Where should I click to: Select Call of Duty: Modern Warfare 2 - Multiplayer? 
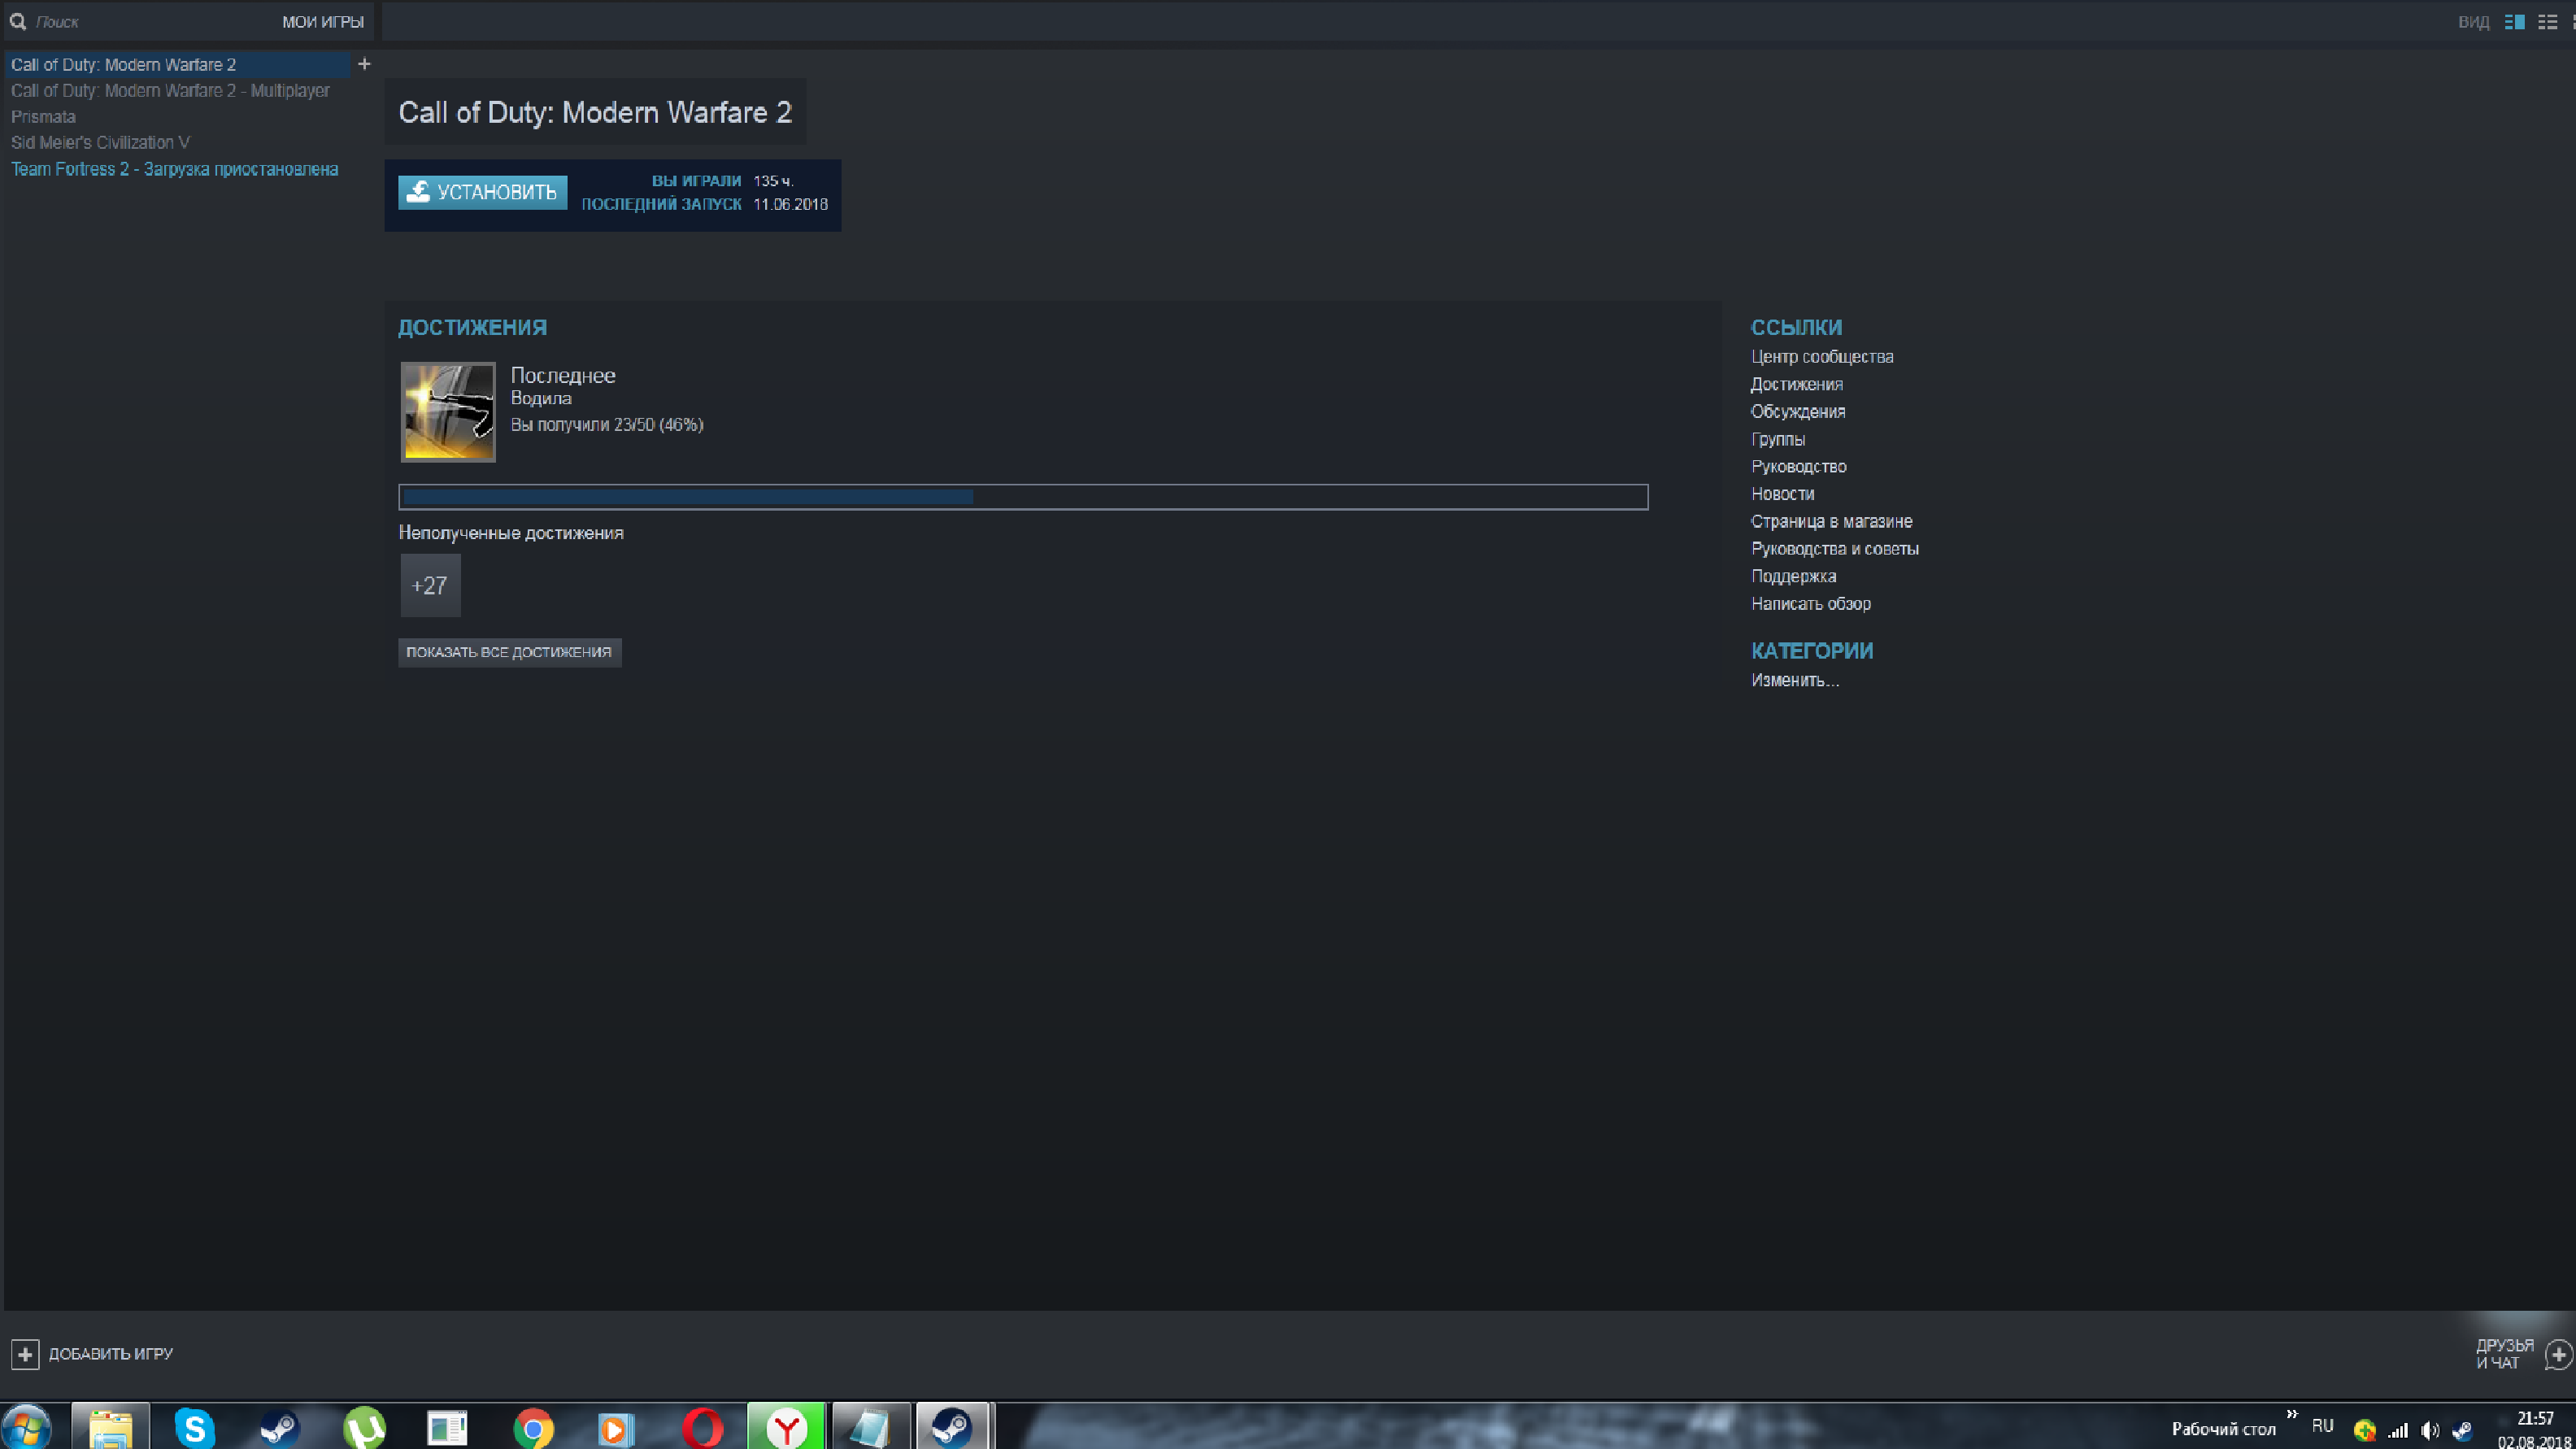[170, 90]
